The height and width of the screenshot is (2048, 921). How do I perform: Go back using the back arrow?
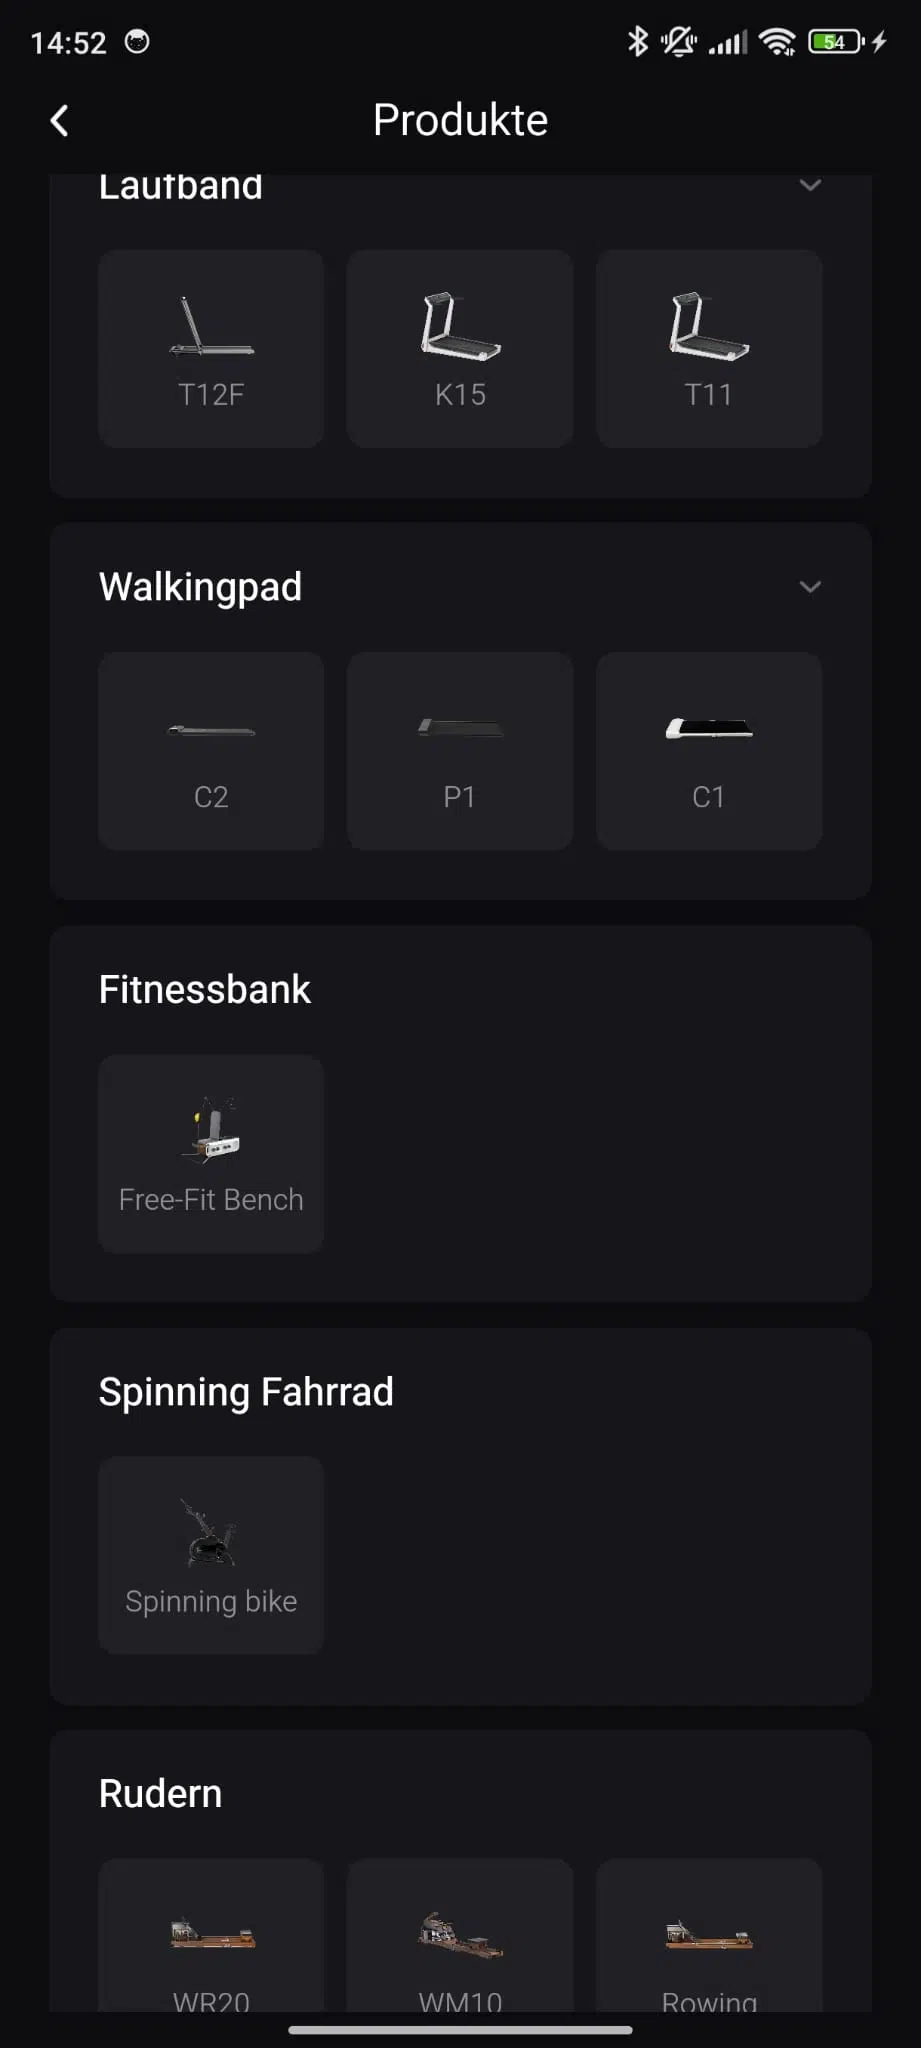coord(60,121)
